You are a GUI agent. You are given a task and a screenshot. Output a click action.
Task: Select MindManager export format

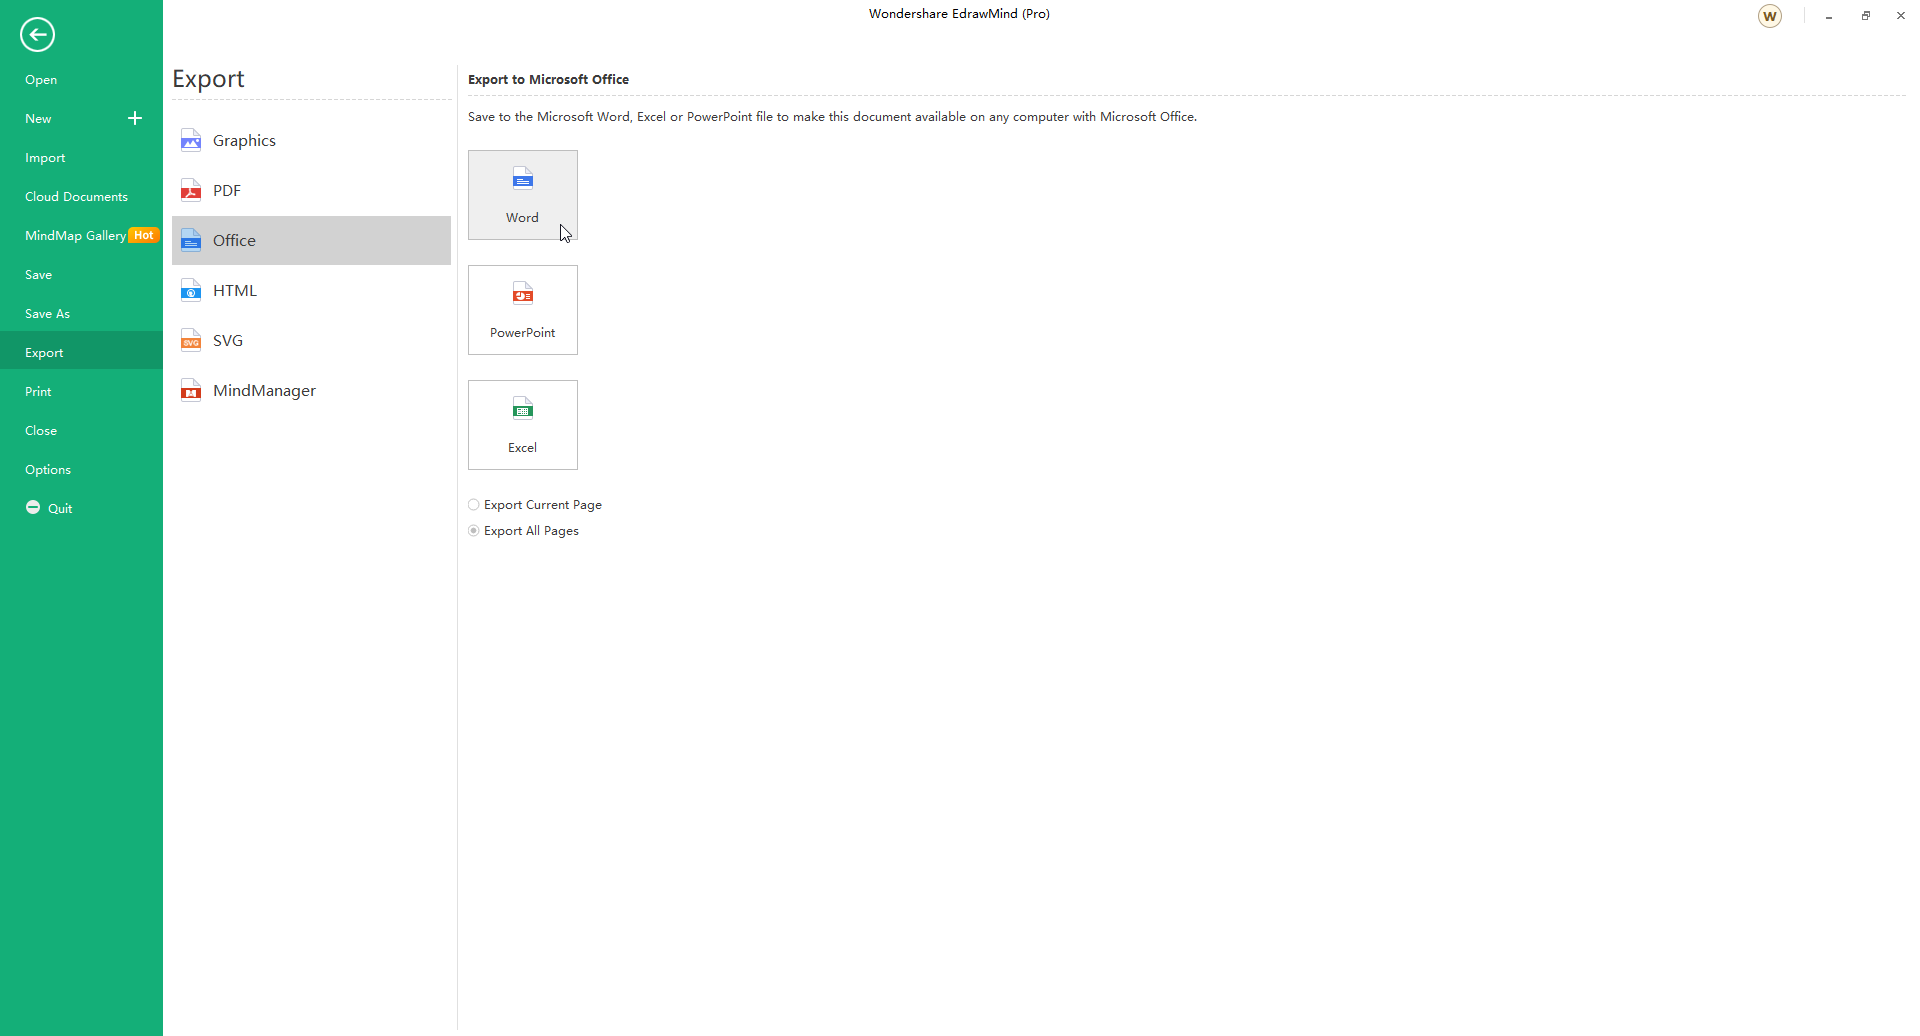[x=311, y=391]
